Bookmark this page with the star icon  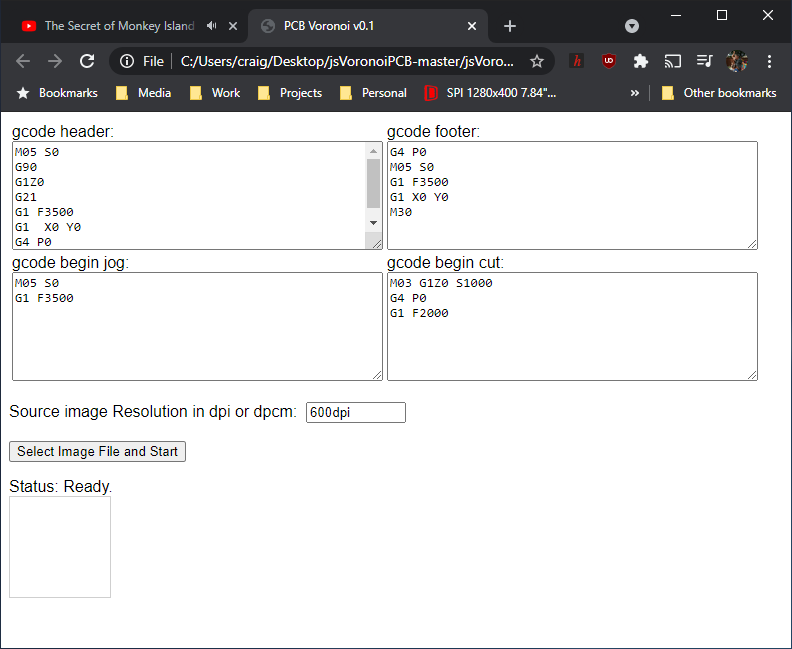pos(536,61)
